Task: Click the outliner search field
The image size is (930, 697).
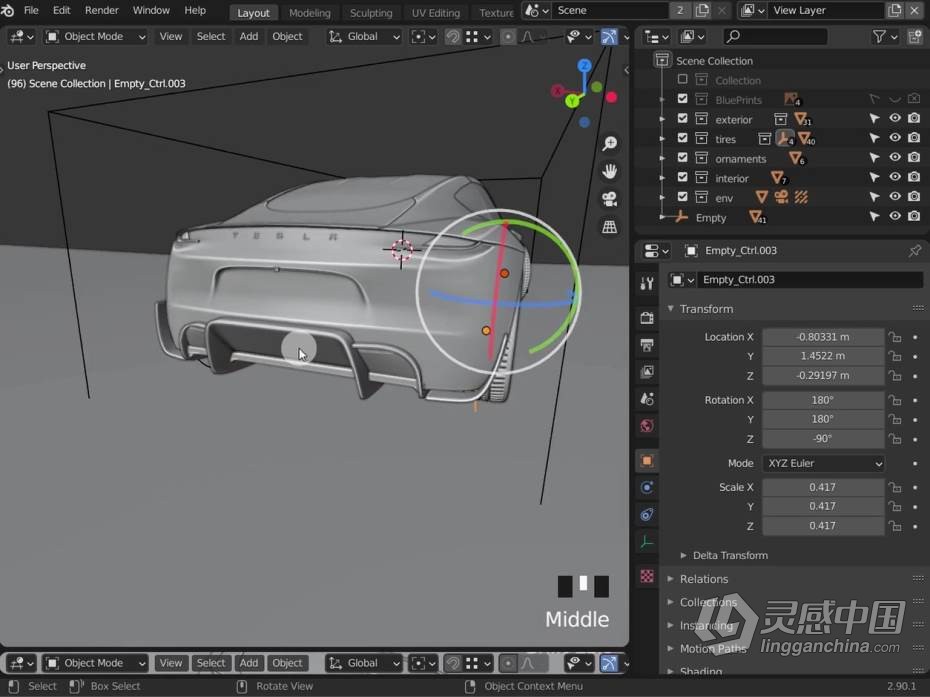Action: 775,37
